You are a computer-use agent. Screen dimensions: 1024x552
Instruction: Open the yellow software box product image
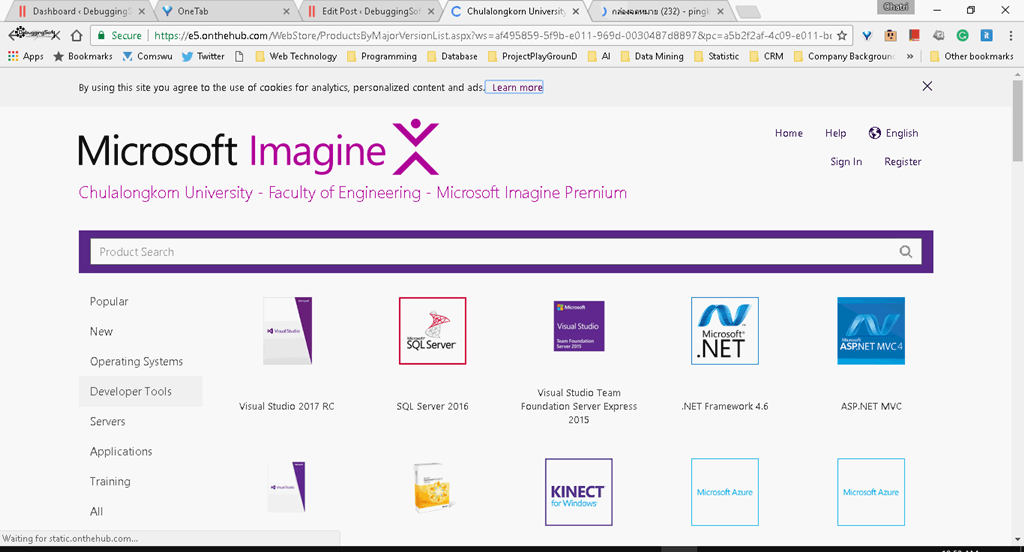tap(434, 487)
